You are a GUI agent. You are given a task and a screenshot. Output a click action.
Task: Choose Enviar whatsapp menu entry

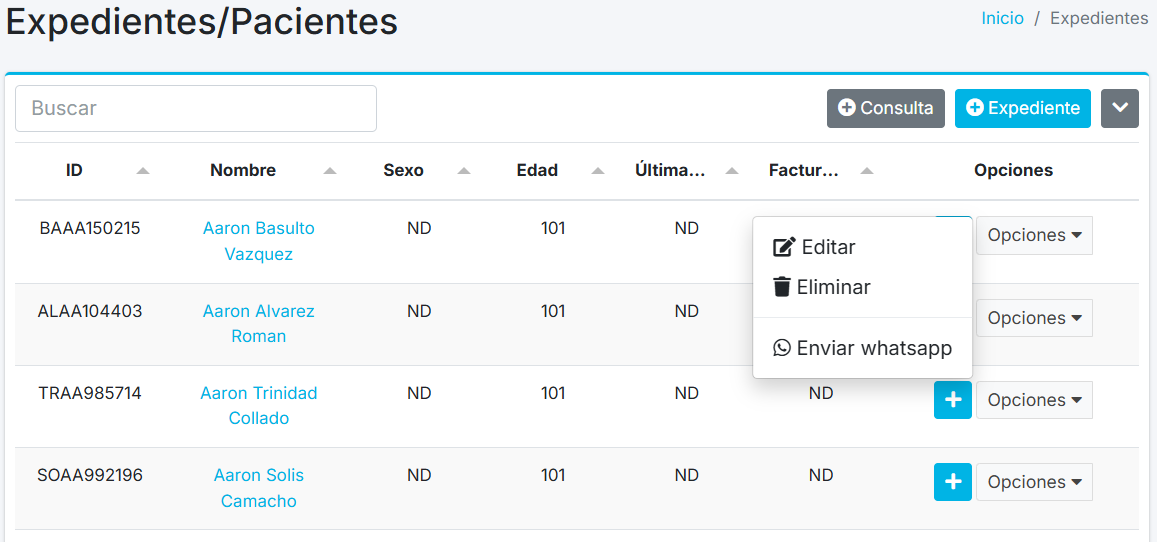pos(862,348)
